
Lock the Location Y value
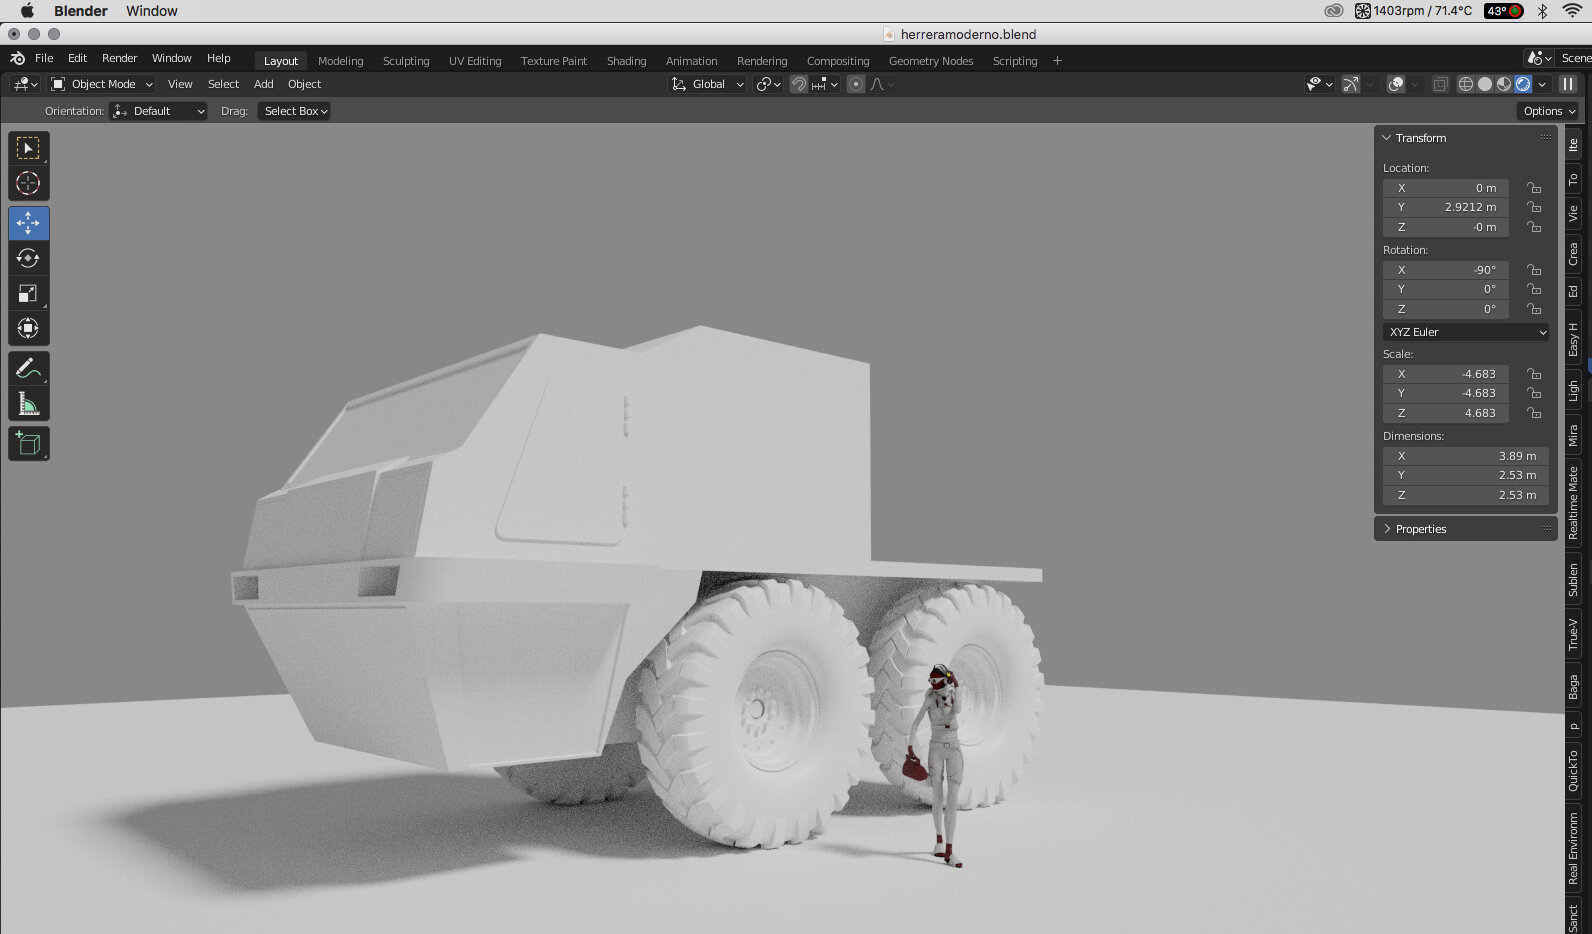point(1534,207)
